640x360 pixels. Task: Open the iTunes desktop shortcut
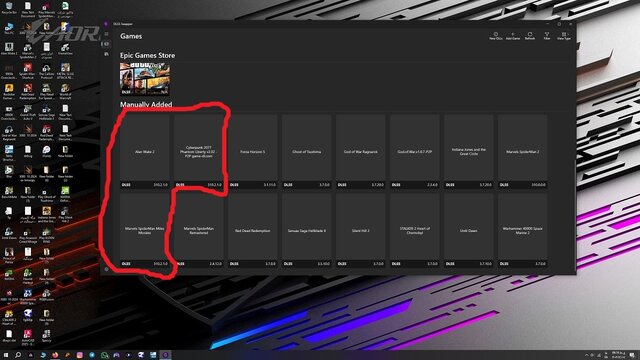point(46,151)
